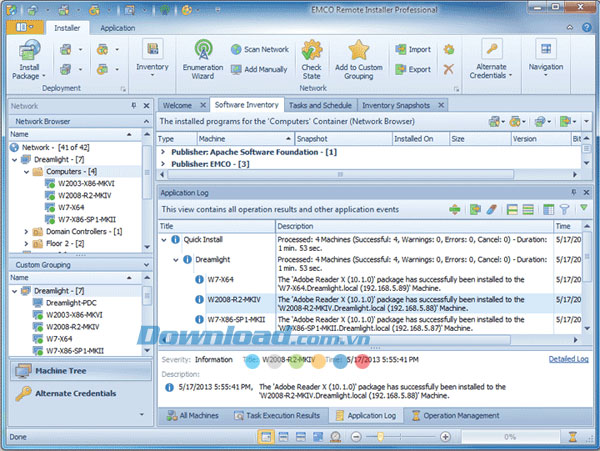Click the red X delete icon in Network group

[x=448, y=69]
